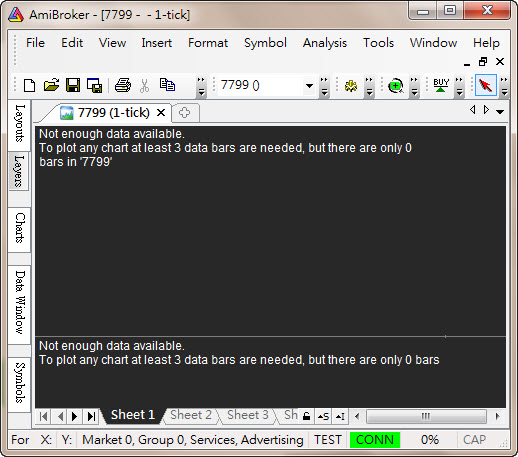Click the 0% status bar entry
Viewport: 518px width, 457px height.
point(429,440)
